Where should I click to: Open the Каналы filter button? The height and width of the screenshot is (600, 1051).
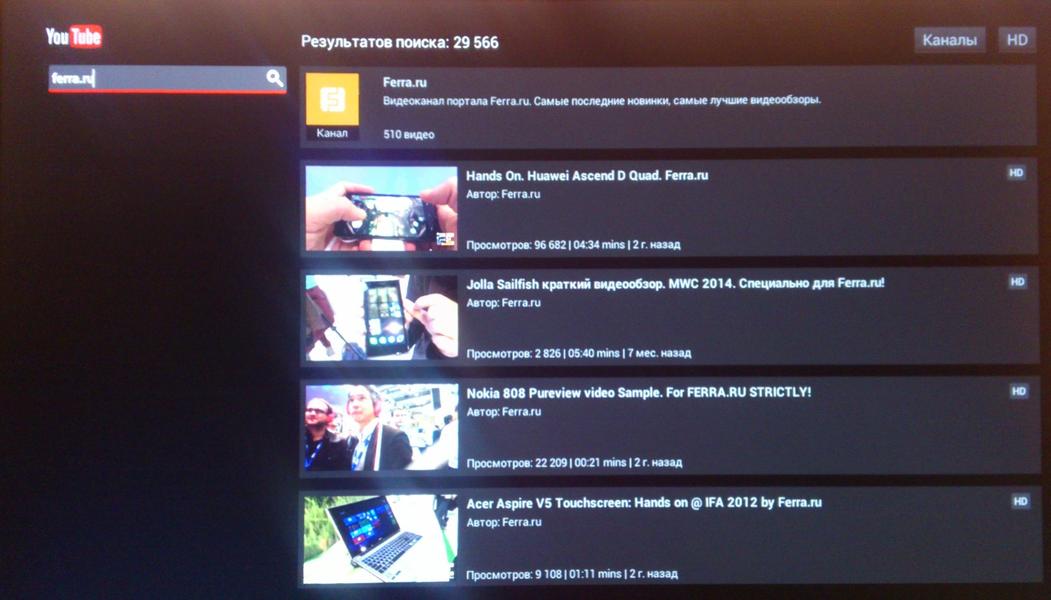click(x=950, y=40)
